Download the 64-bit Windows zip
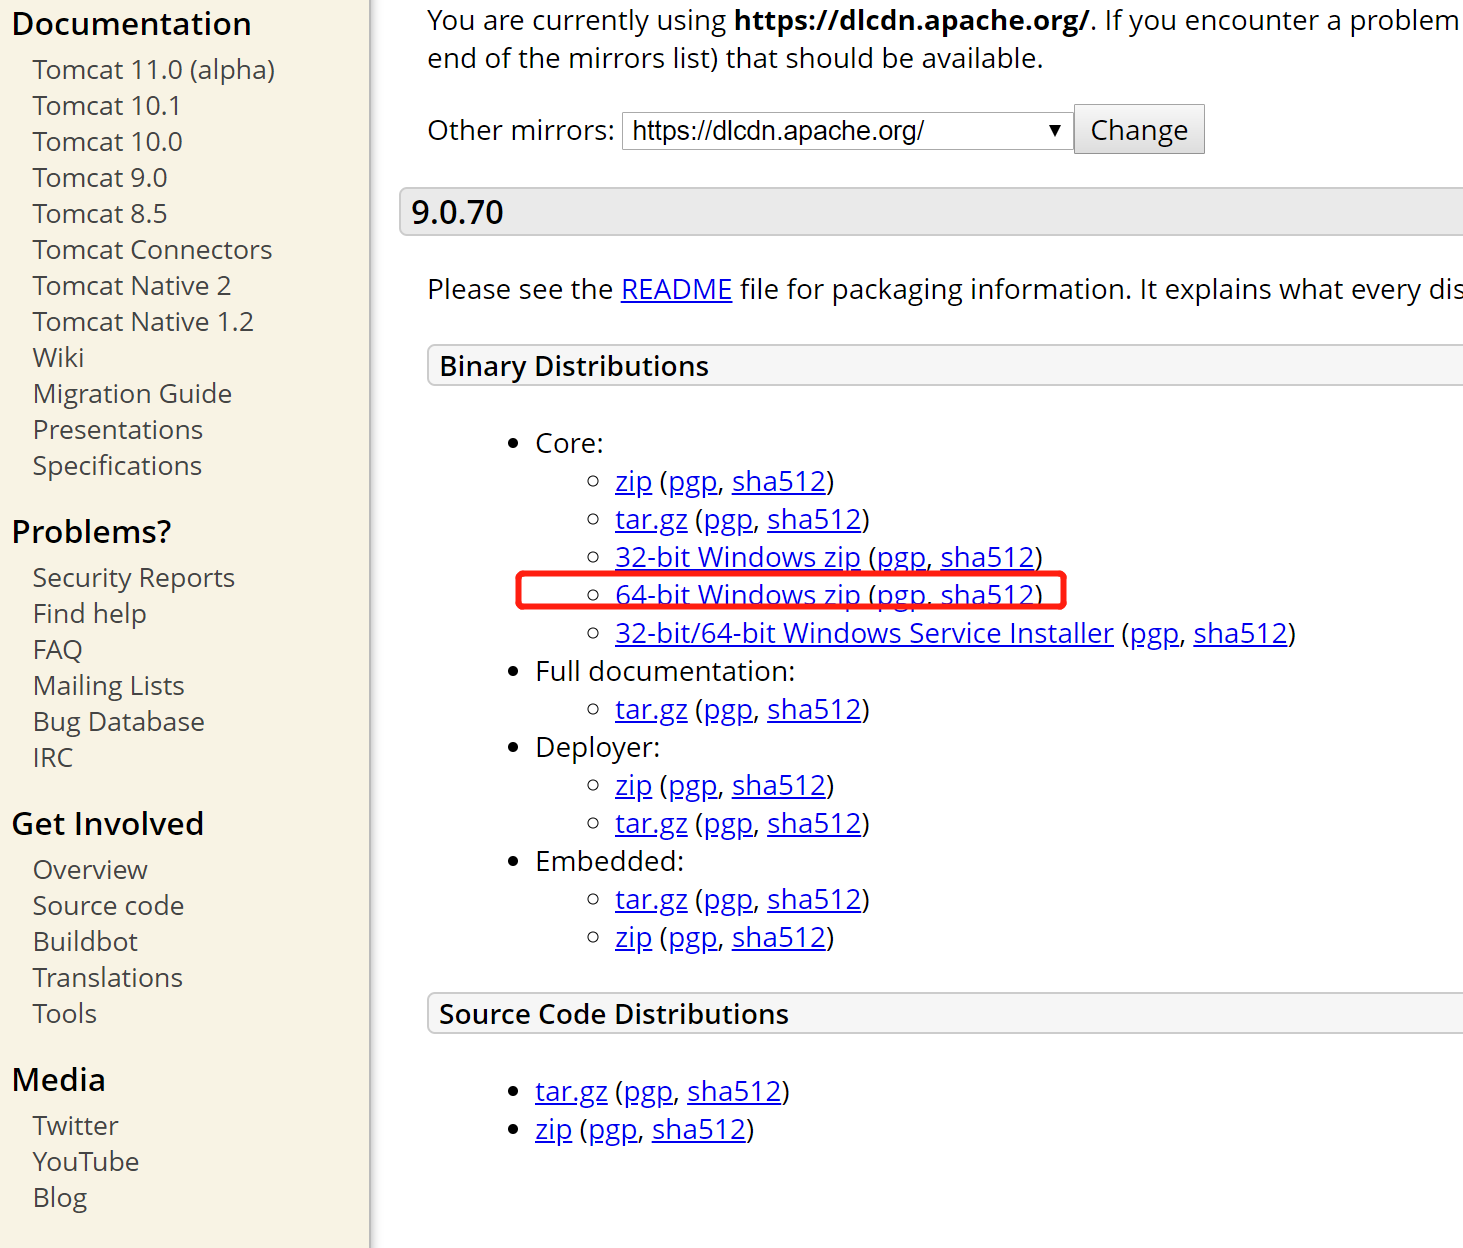This screenshot has height=1248, width=1463. pyautogui.click(x=737, y=595)
